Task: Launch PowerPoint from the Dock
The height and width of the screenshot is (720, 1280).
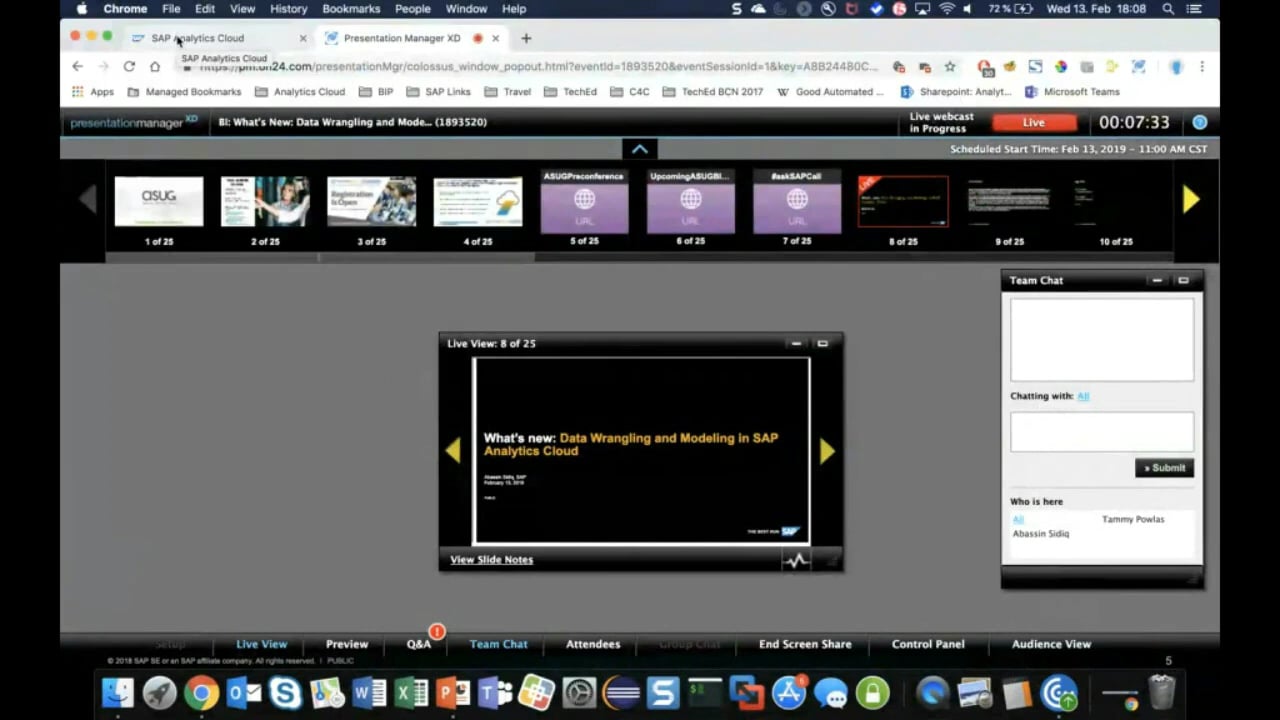Action: click(x=453, y=692)
